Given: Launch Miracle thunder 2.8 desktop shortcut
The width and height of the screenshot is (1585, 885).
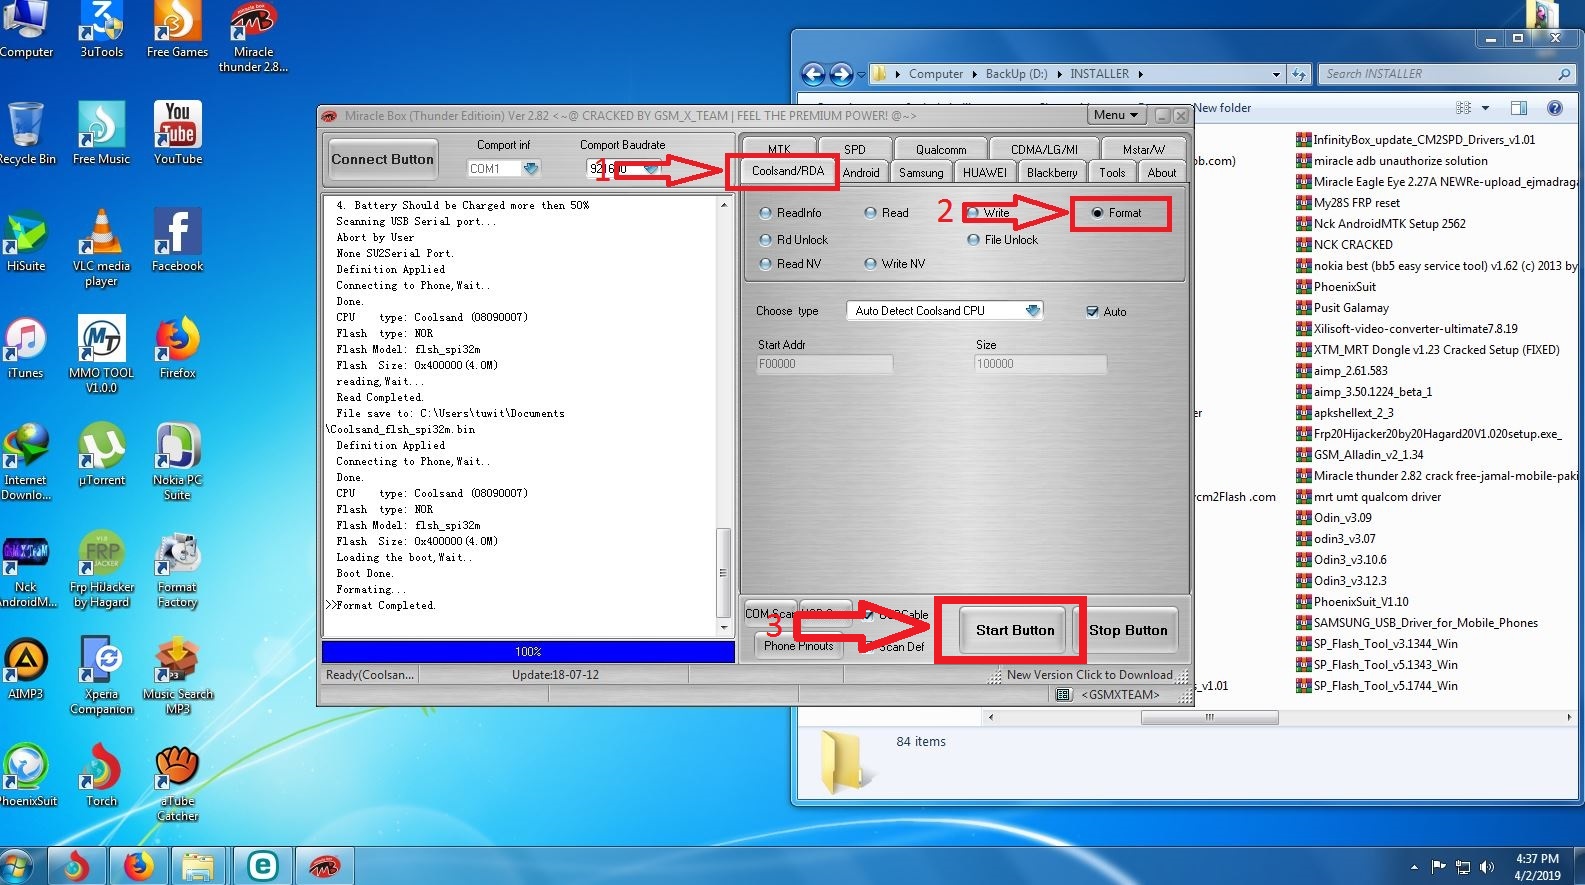Looking at the screenshot, I should tap(253, 36).
